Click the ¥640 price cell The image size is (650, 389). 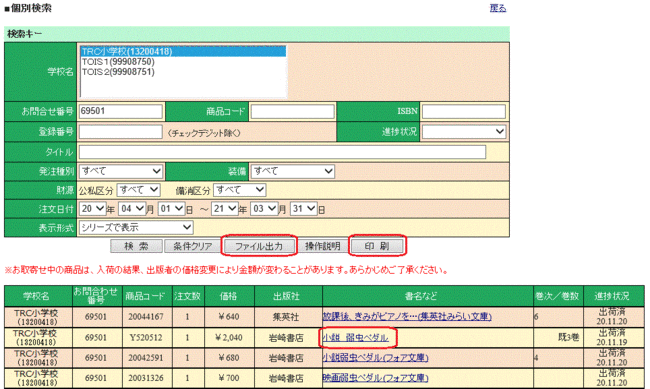(228, 317)
